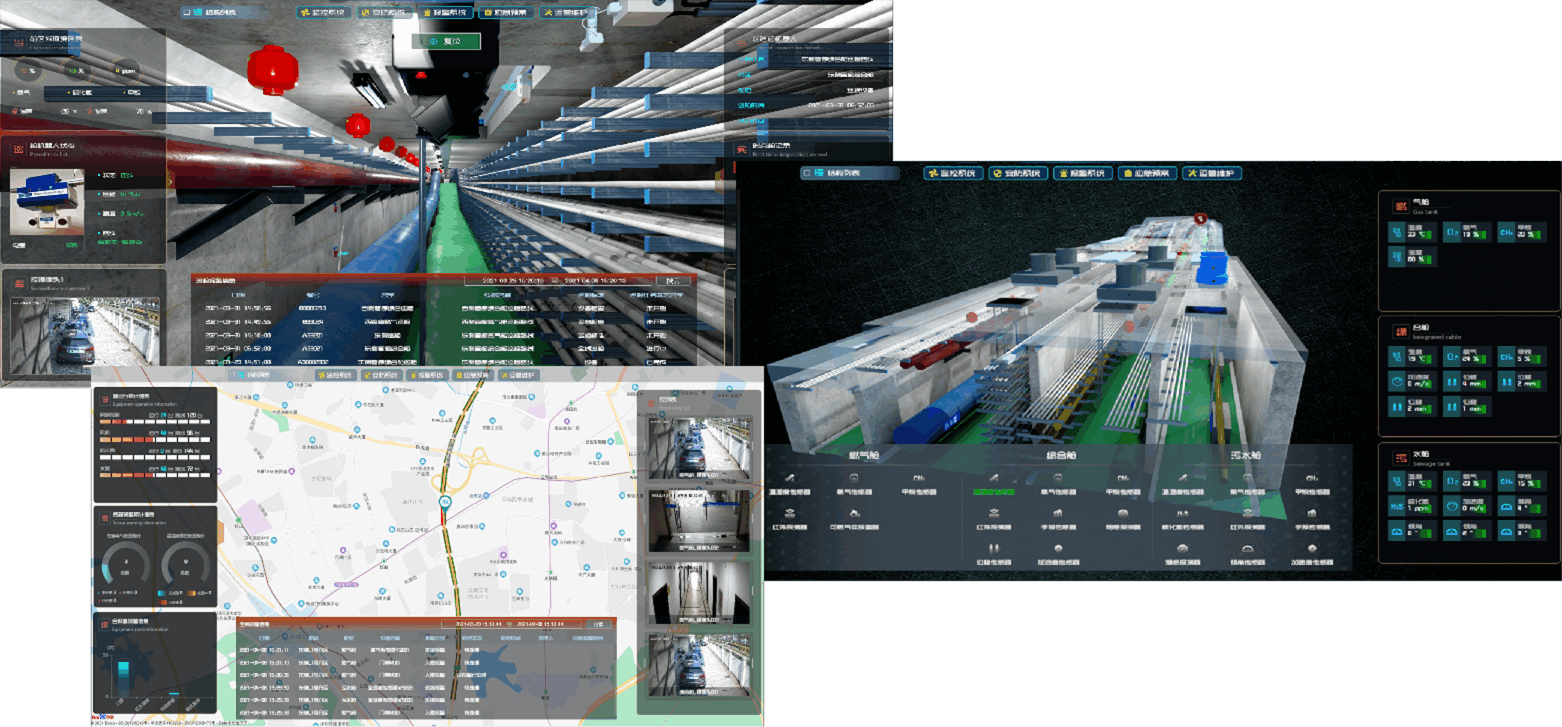Click the Sewage tank panel header icon

click(x=1400, y=459)
